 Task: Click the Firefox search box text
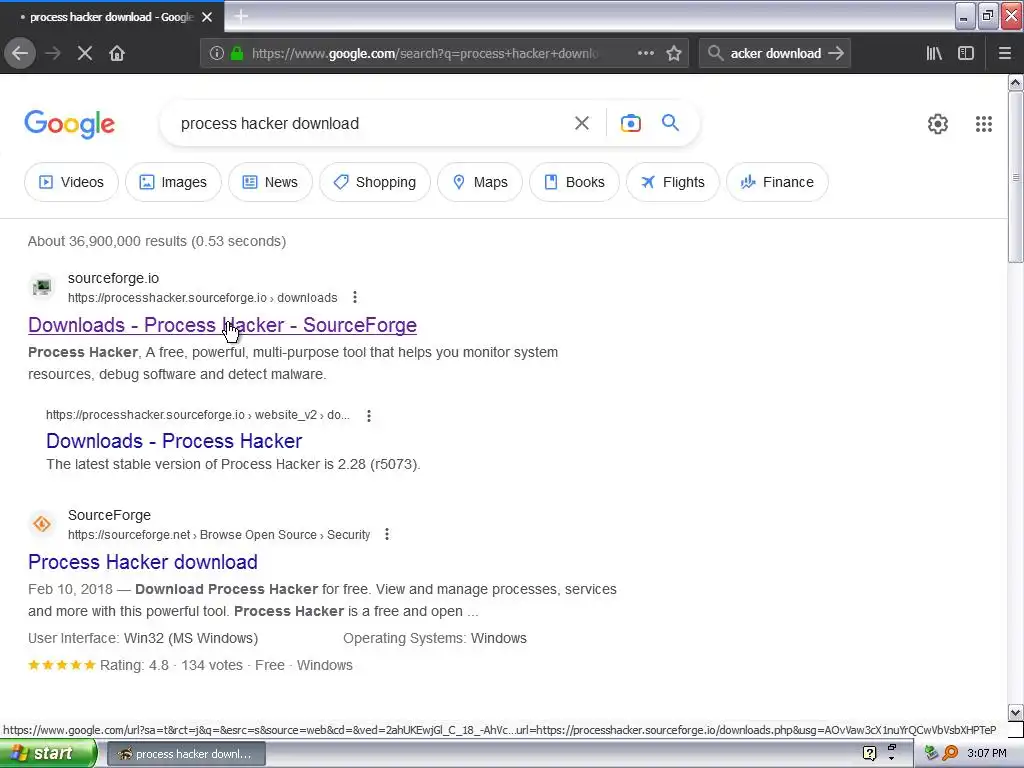coord(775,54)
